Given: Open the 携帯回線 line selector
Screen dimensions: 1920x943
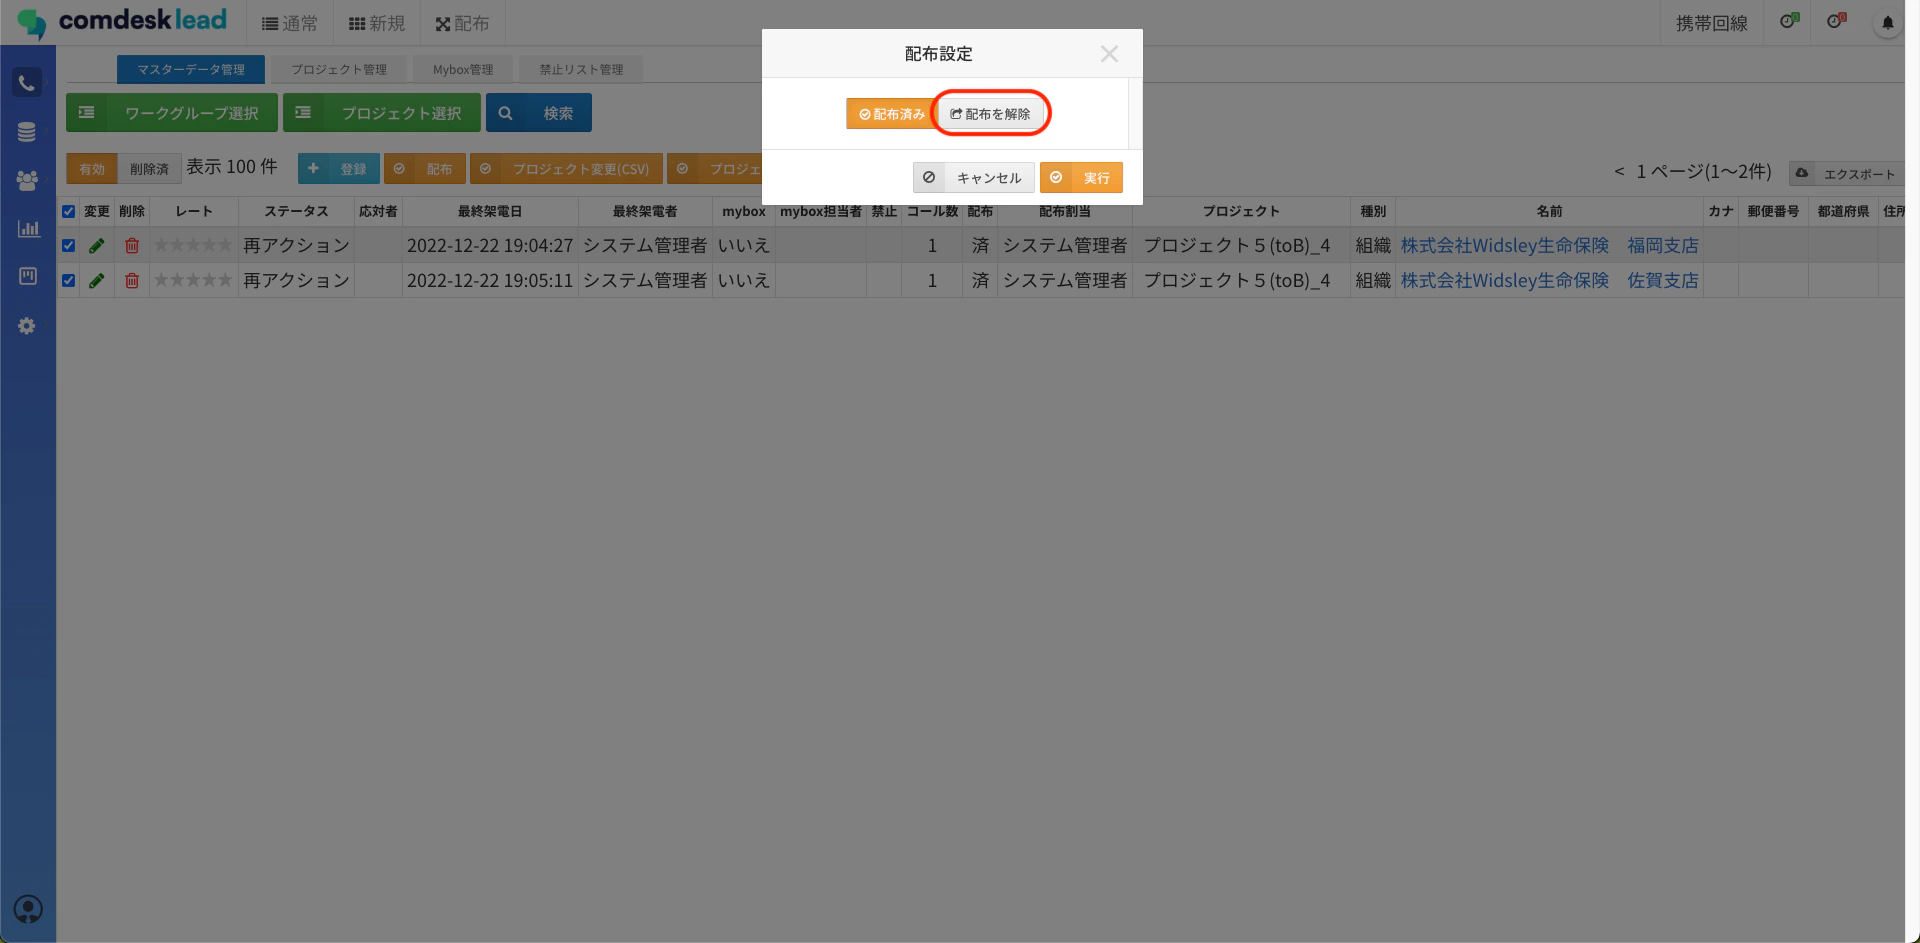Looking at the screenshot, I should pyautogui.click(x=1711, y=23).
